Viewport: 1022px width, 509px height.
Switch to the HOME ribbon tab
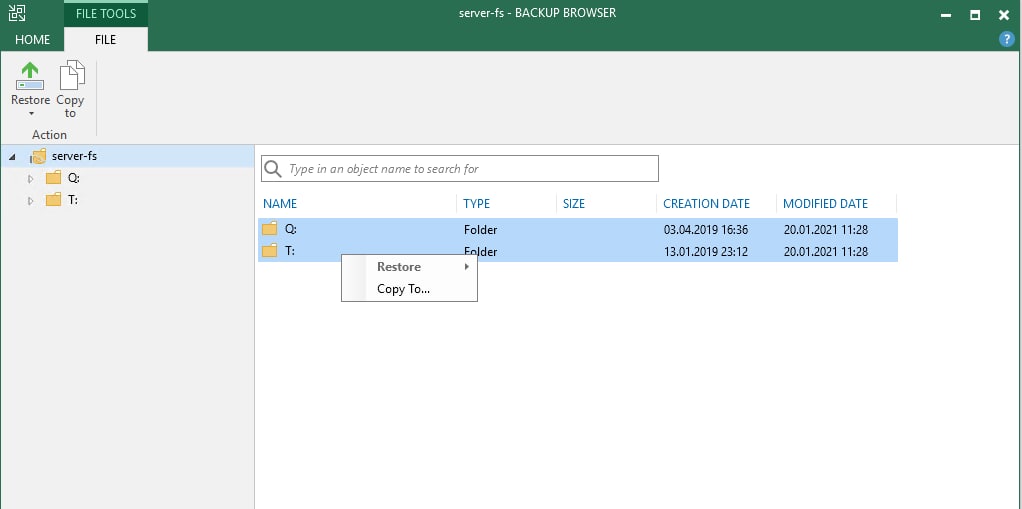click(x=32, y=40)
